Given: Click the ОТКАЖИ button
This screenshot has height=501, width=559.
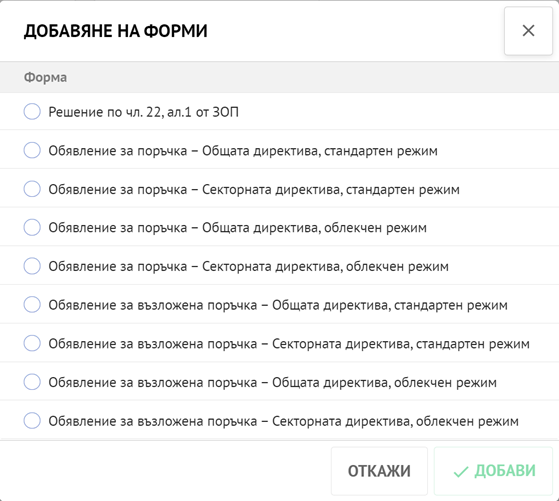Looking at the screenshot, I should point(379,471).
